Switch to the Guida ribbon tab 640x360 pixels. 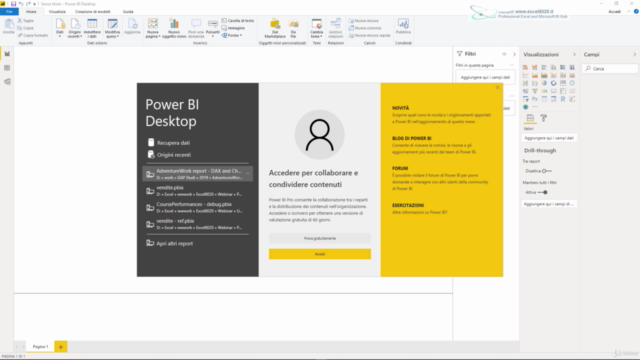point(128,11)
